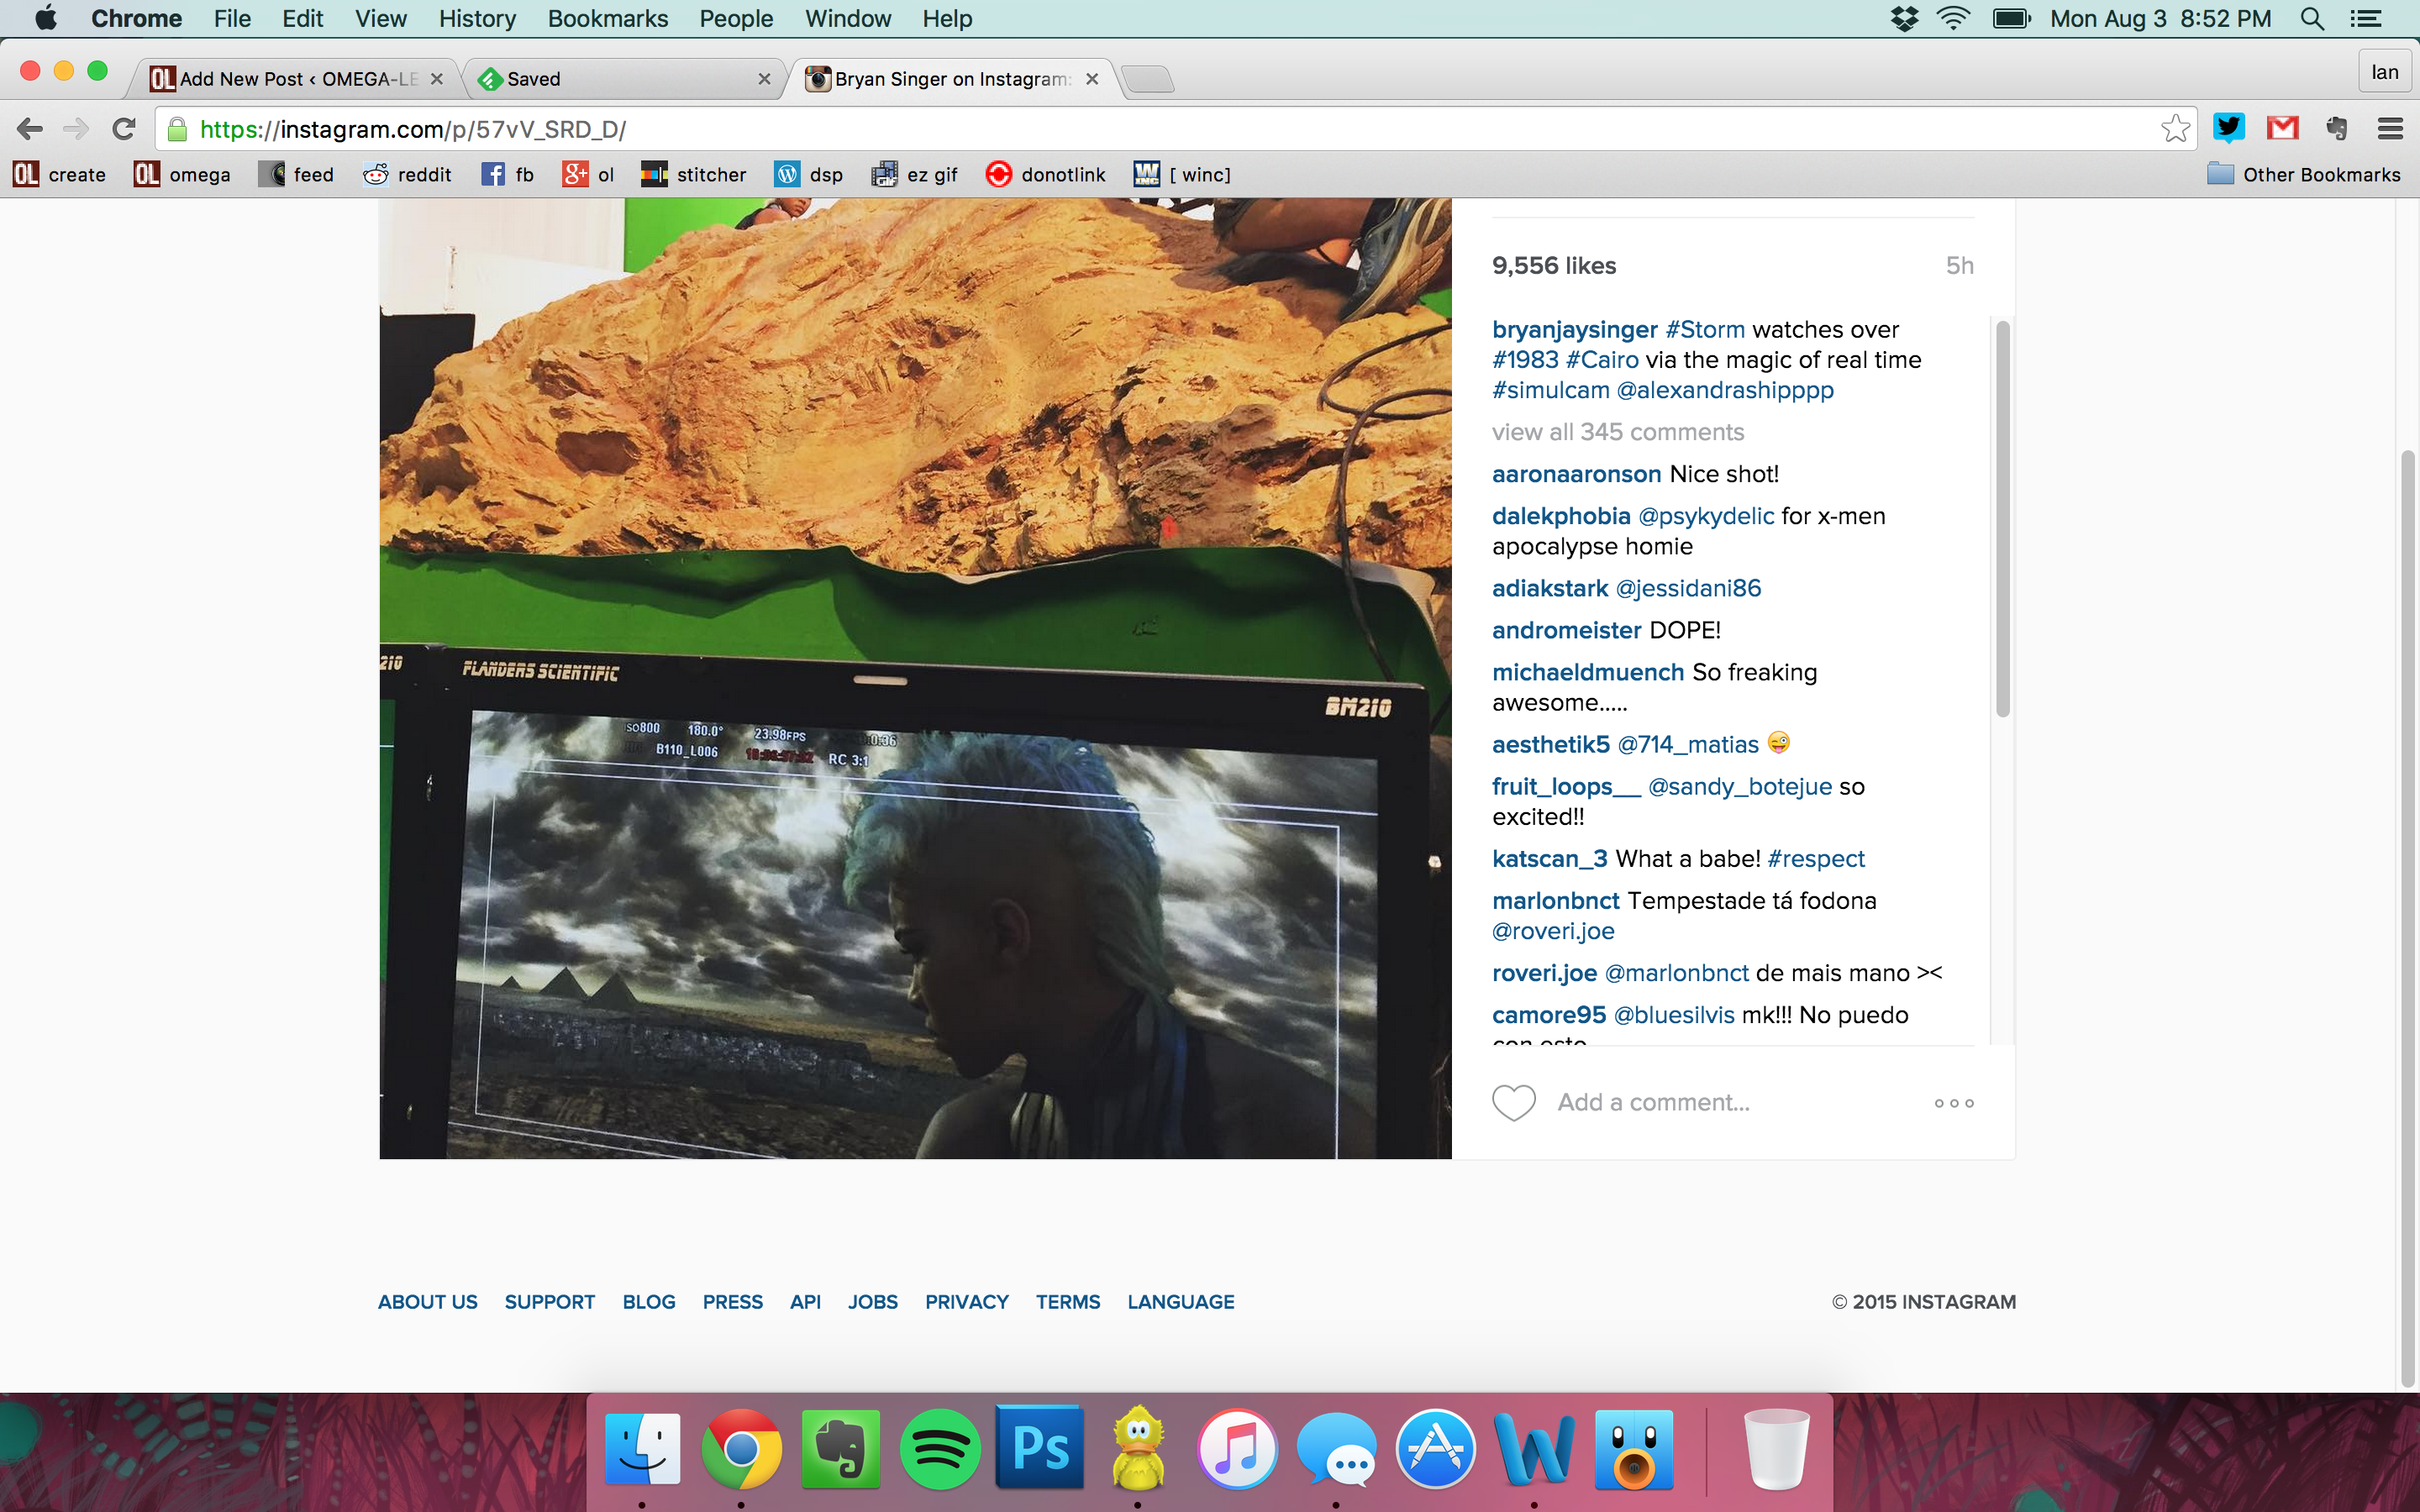Click the #Storm hashtag
The height and width of the screenshot is (1512, 2420).
point(1705,329)
